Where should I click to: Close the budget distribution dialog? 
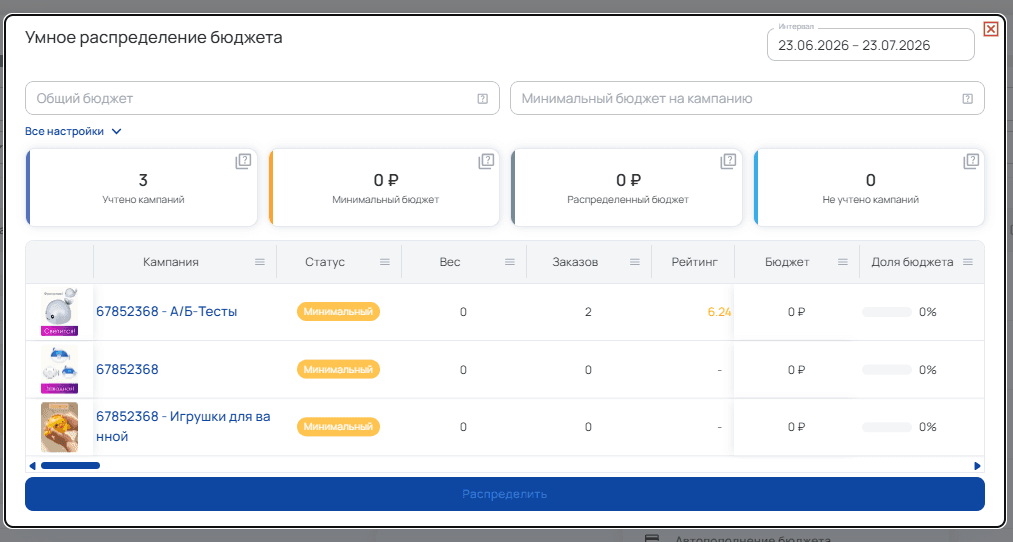(990, 28)
